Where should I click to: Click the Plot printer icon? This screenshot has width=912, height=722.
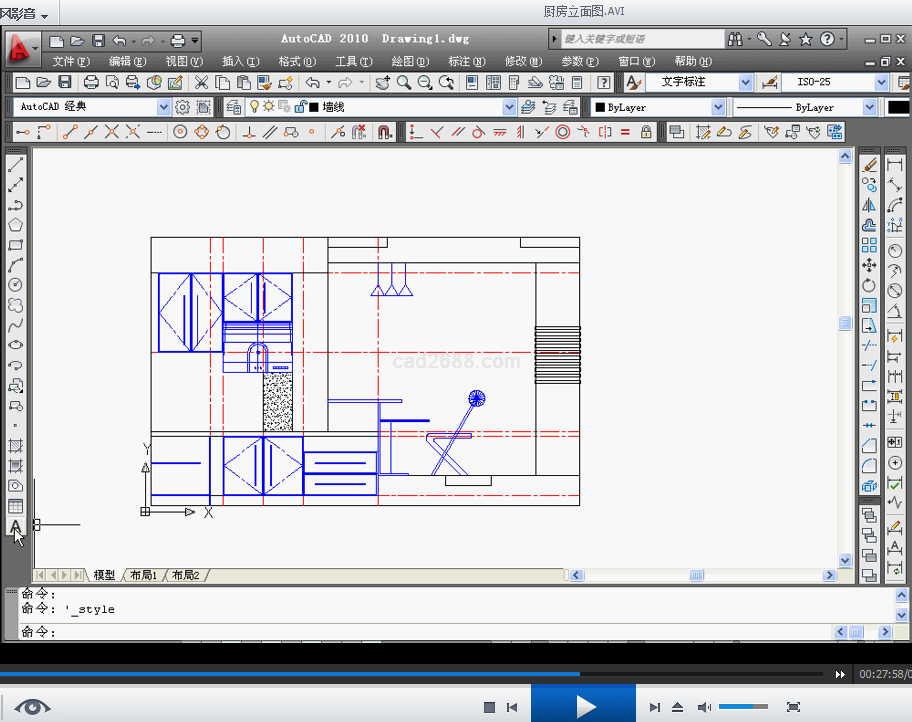tap(91, 83)
